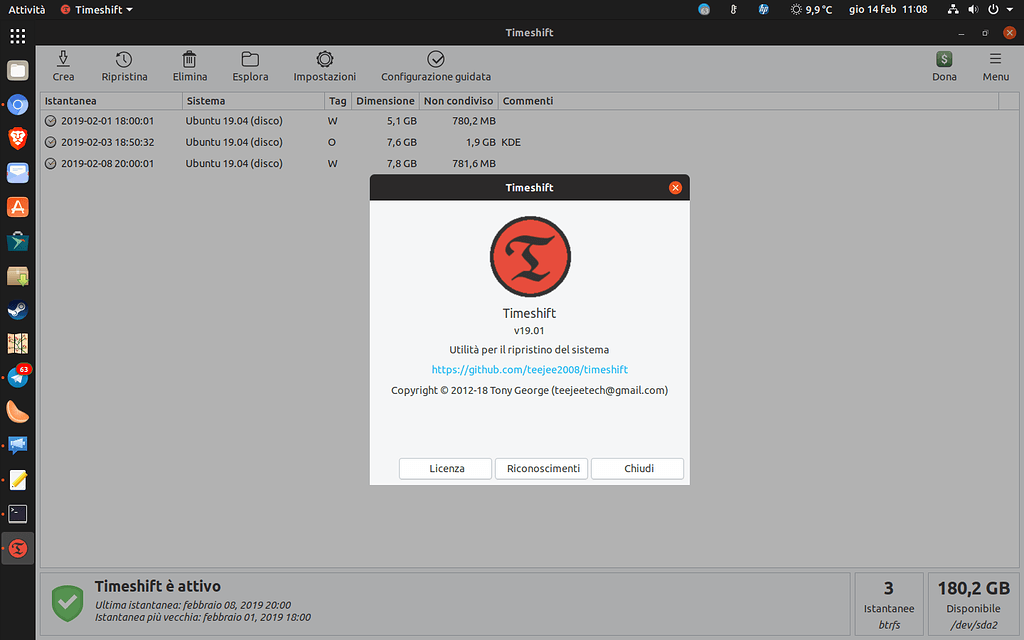Screen dimensions: 1024x640
Task: Open the Files icon in the dock
Action: [x=16, y=71]
